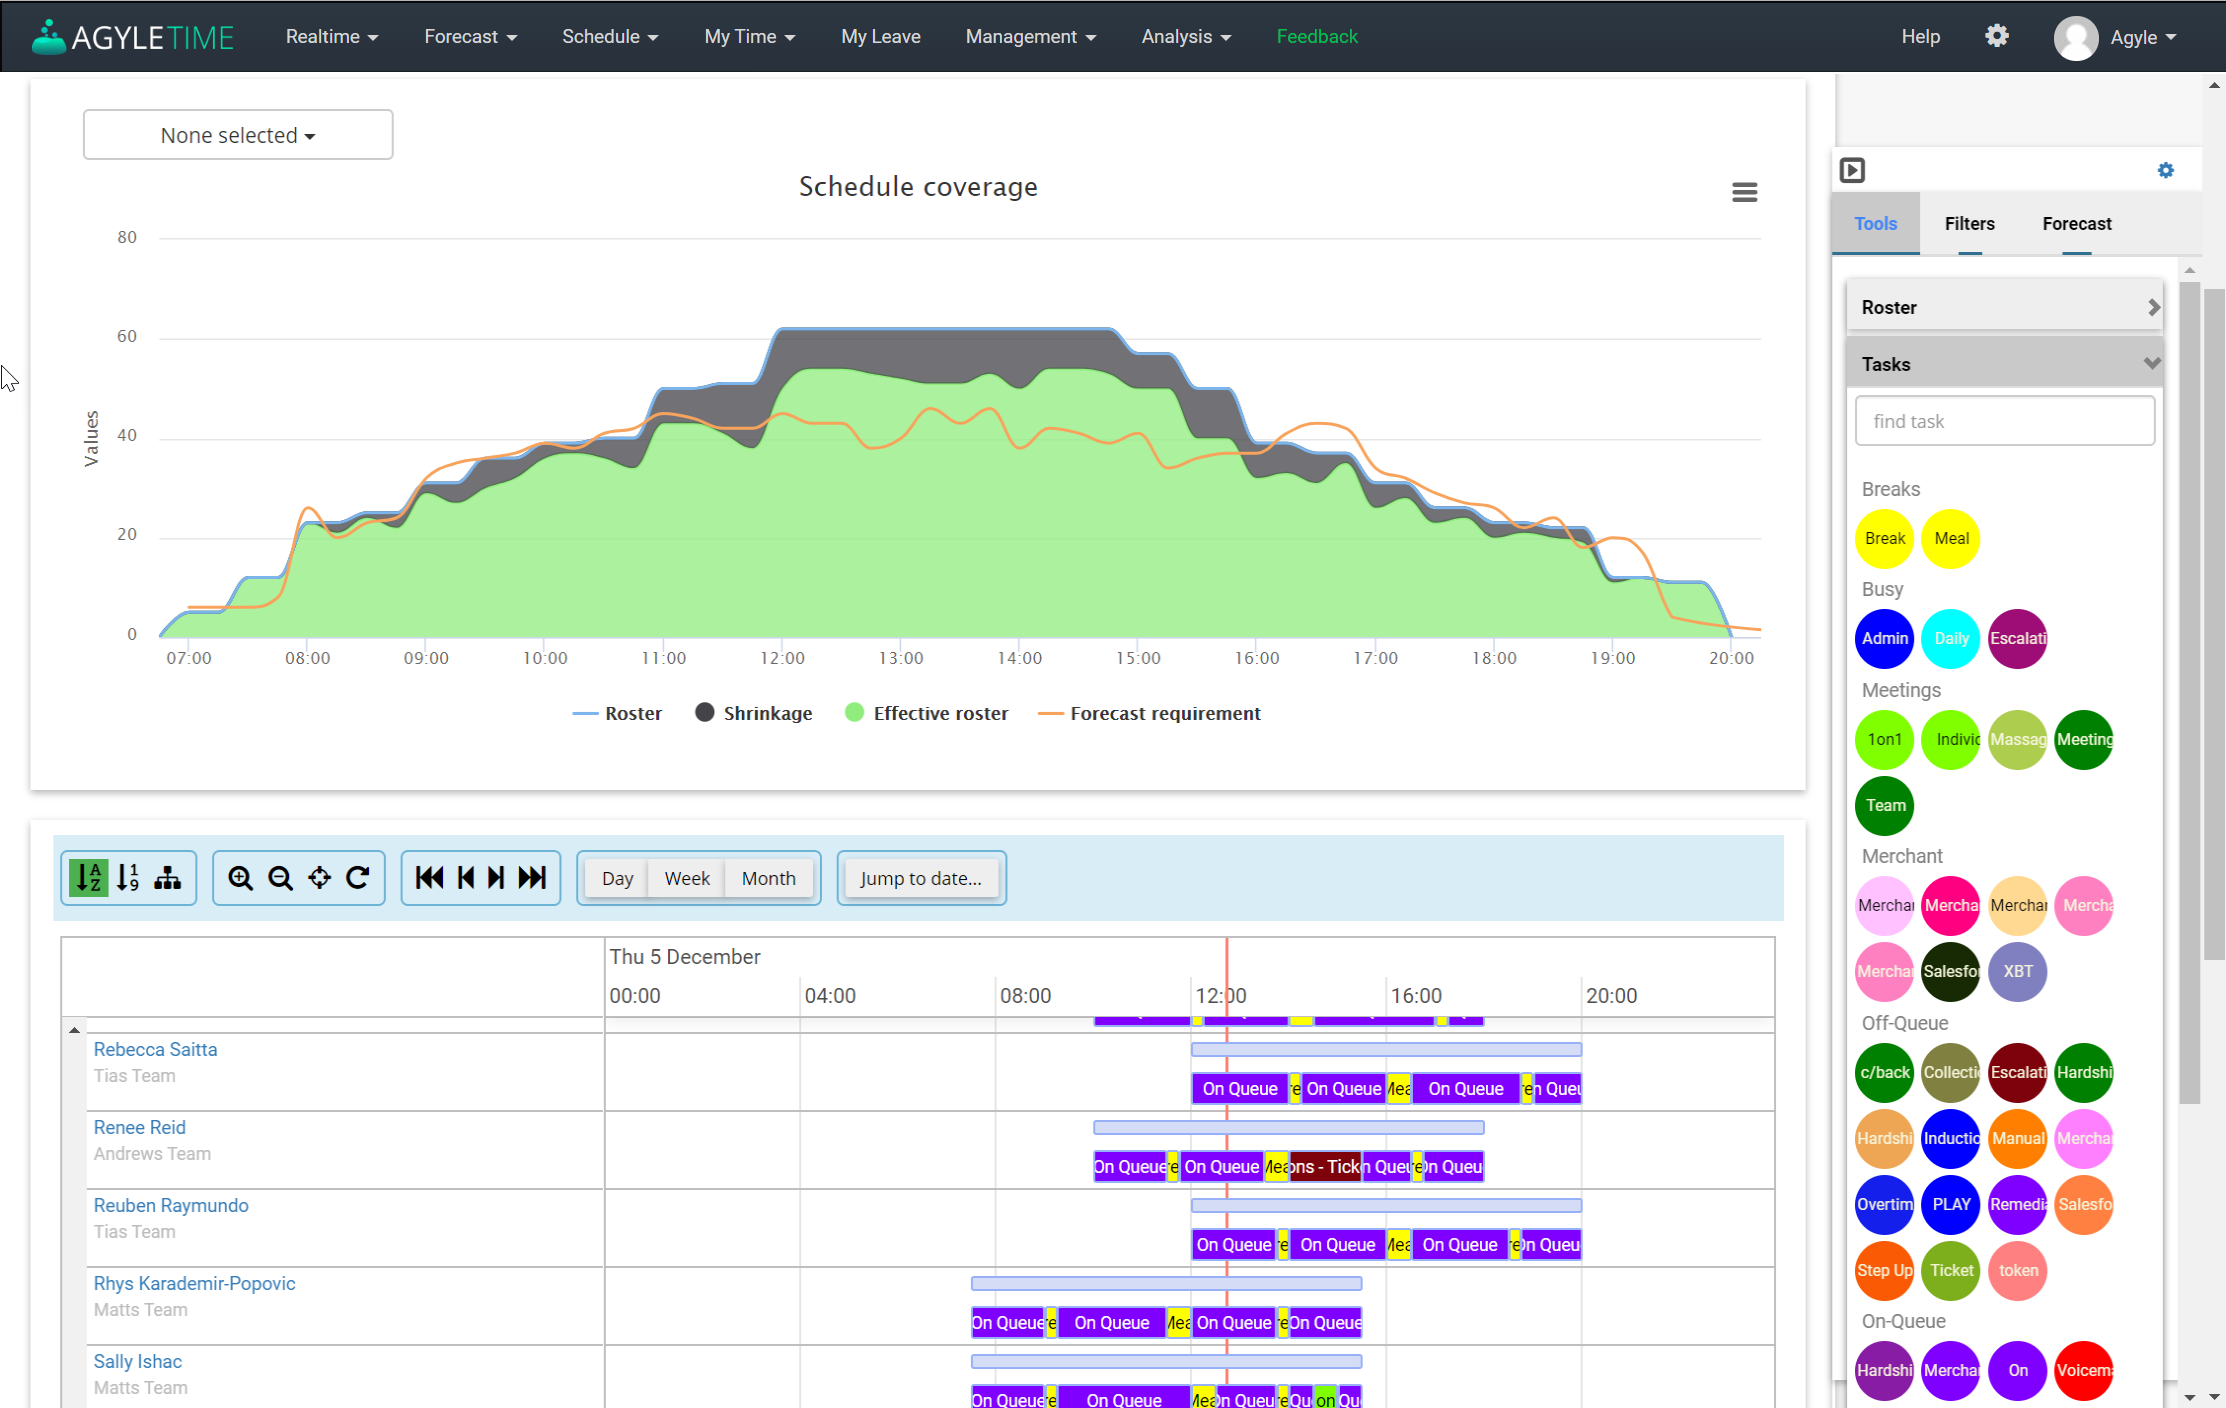Zoom in on the schedule timeline

pos(240,878)
